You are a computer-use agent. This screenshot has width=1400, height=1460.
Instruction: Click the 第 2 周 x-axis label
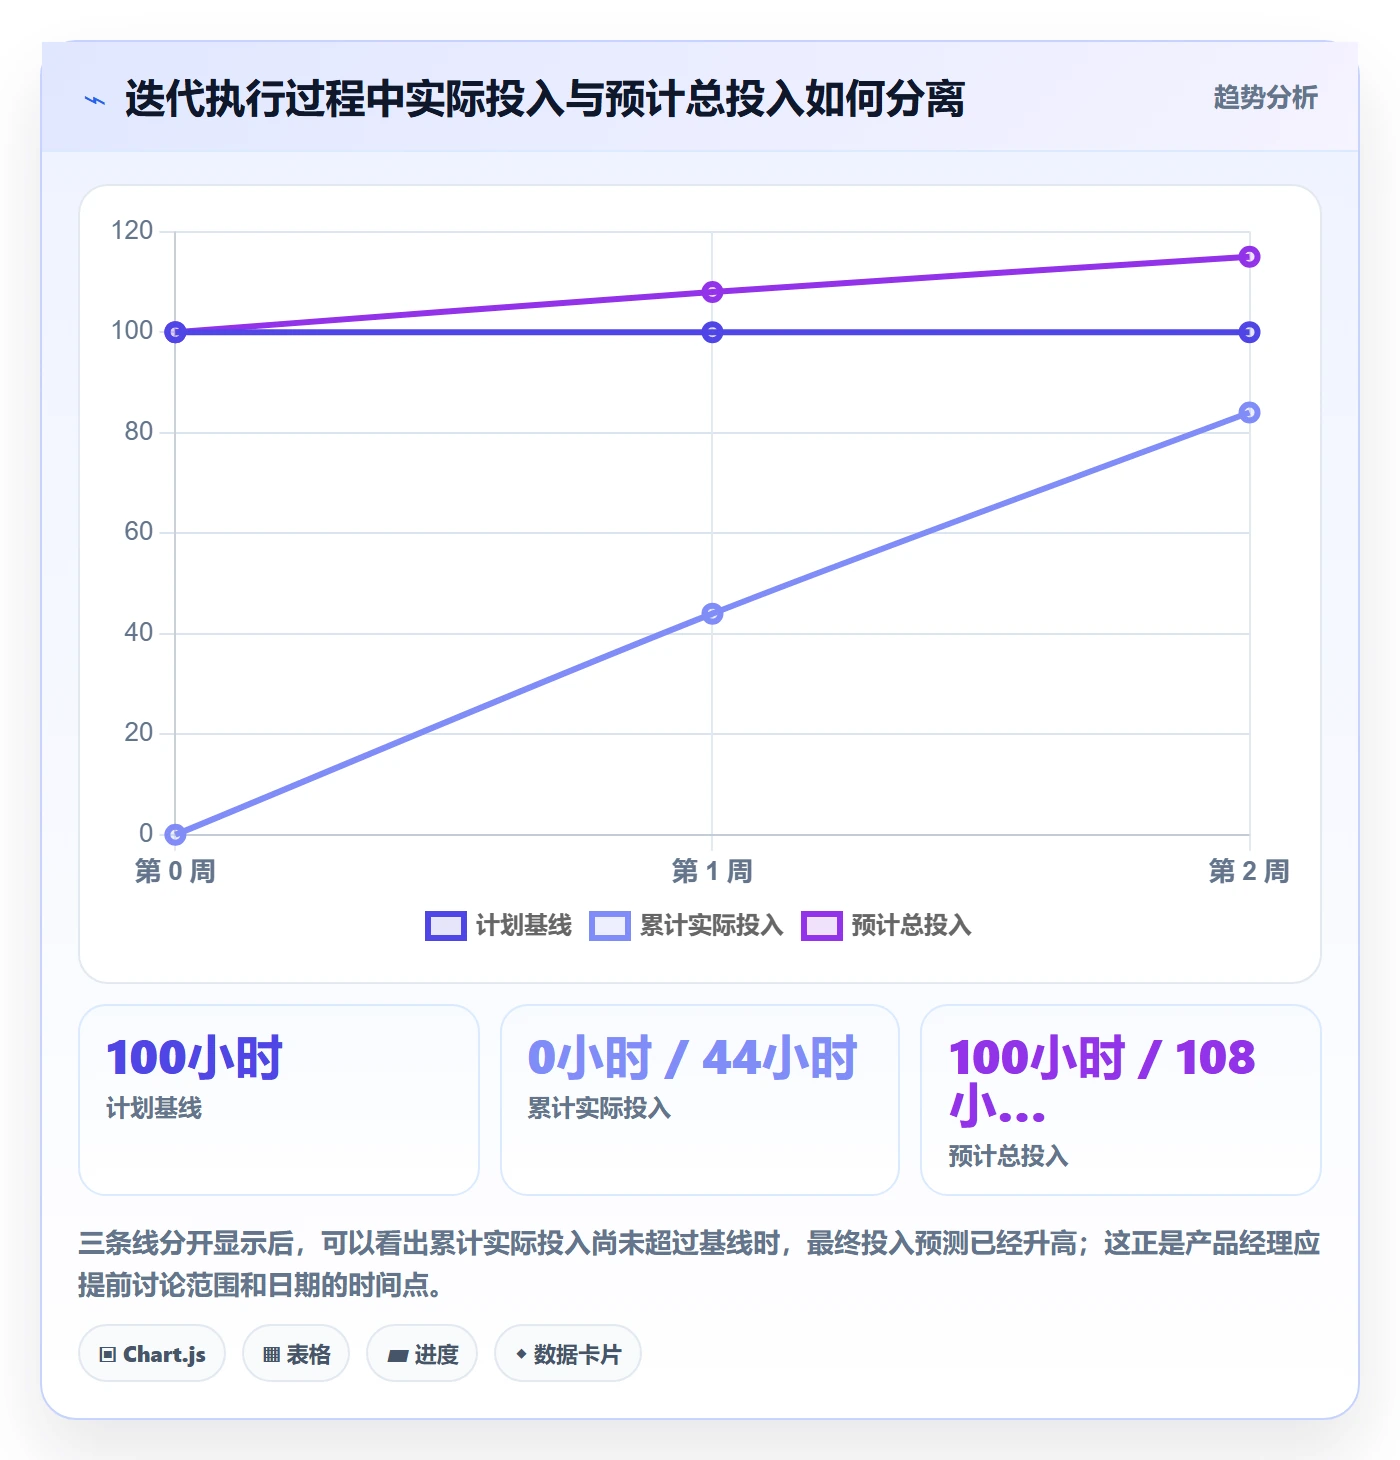pyautogui.click(x=1249, y=871)
